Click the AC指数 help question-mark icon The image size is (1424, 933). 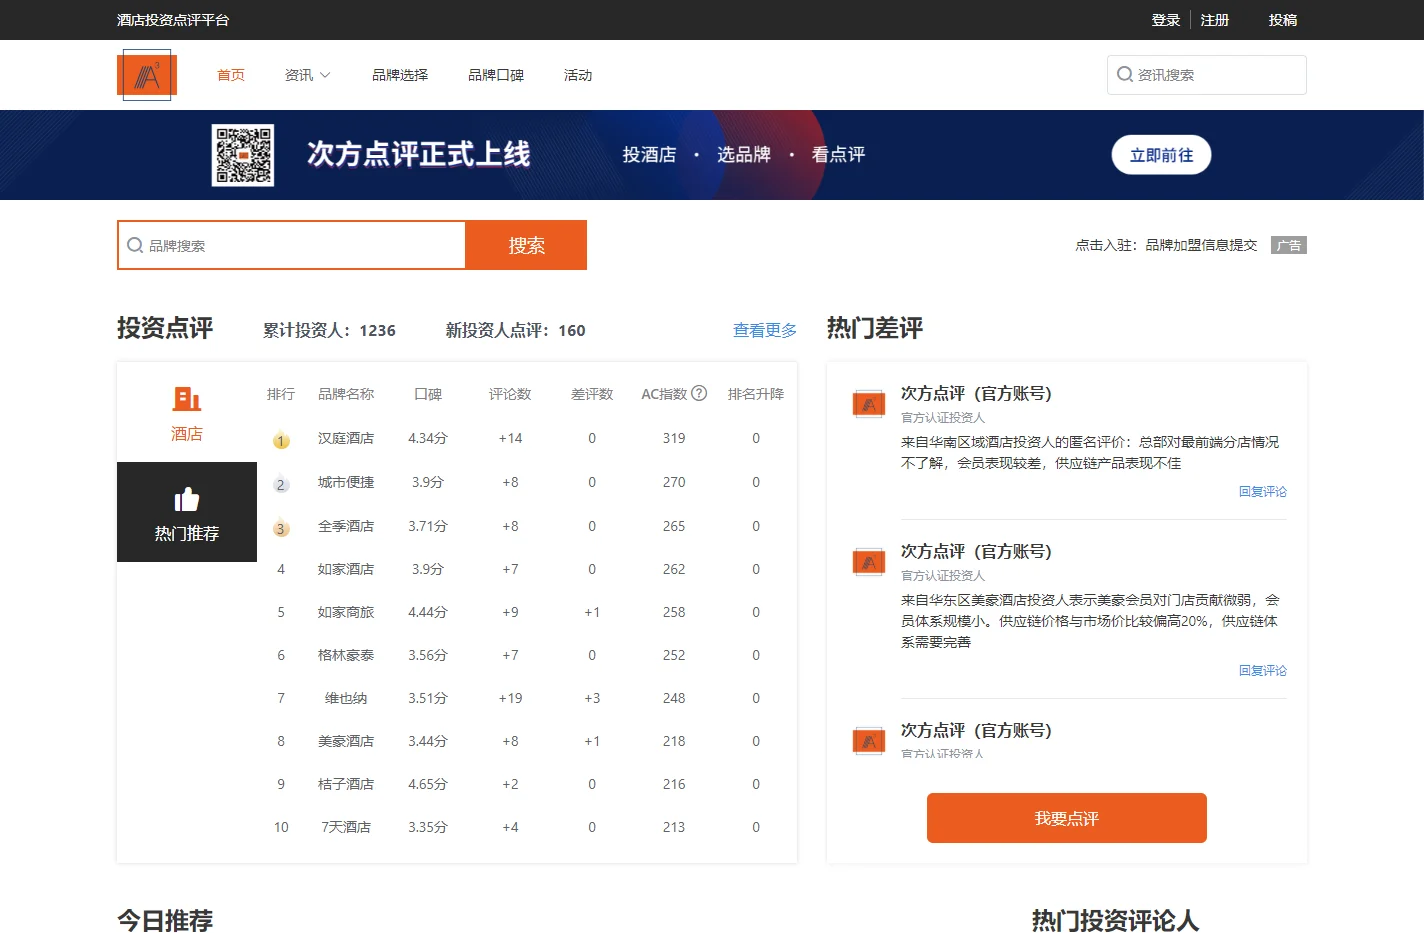(x=699, y=393)
